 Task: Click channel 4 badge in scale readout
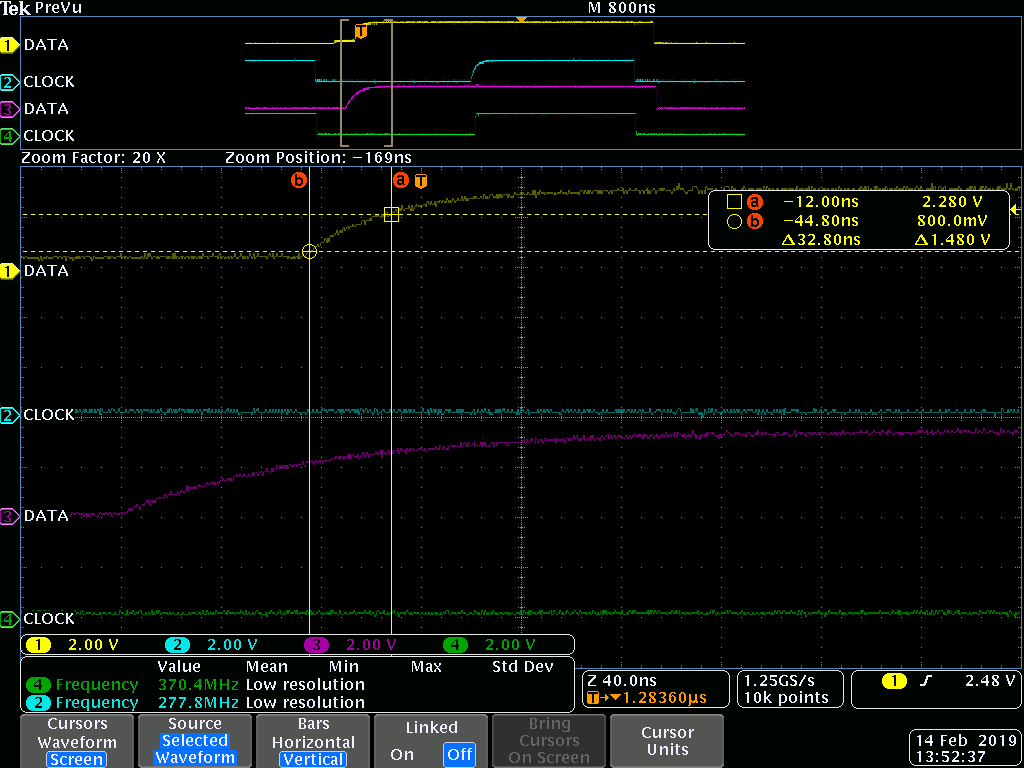click(455, 645)
